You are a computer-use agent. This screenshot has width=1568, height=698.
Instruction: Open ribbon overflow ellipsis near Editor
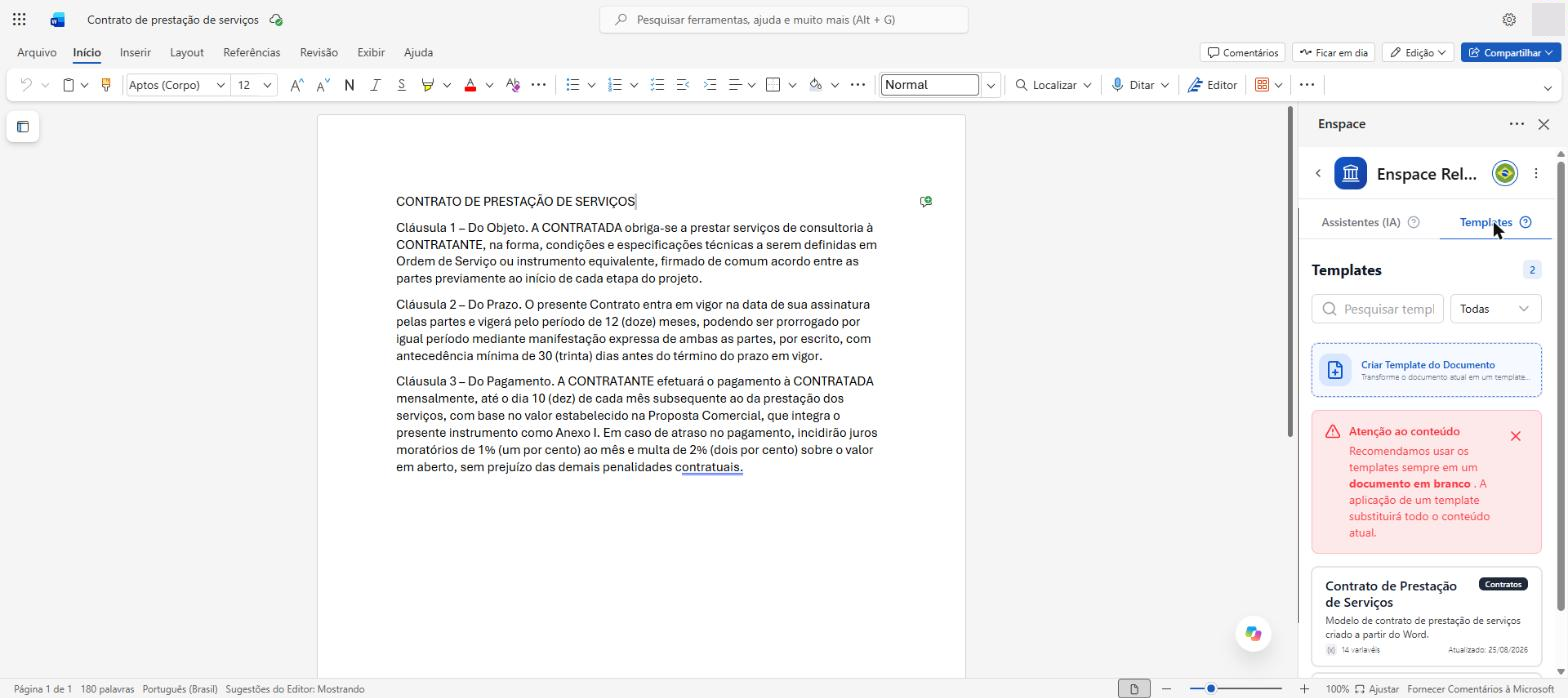[1307, 85]
